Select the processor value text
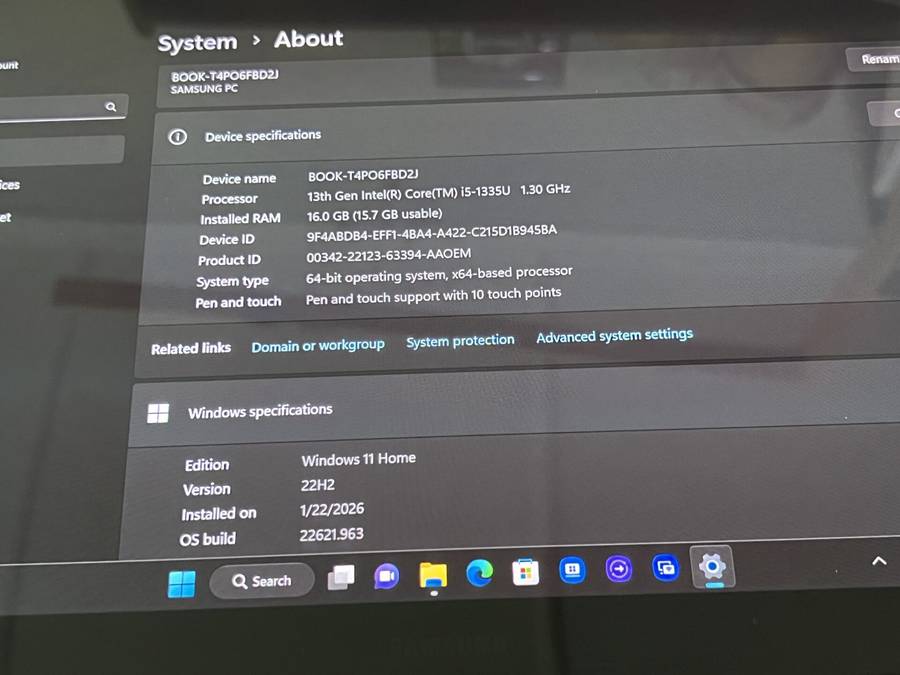Viewport: 900px width, 675px height. pos(439,192)
